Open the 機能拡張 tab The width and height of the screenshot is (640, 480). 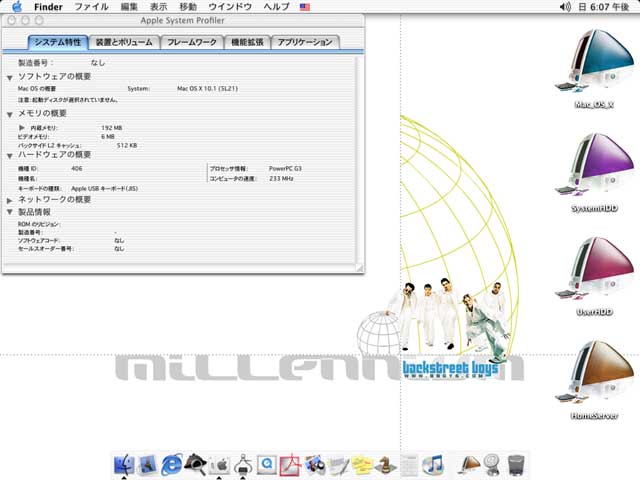[x=247, y=42]
